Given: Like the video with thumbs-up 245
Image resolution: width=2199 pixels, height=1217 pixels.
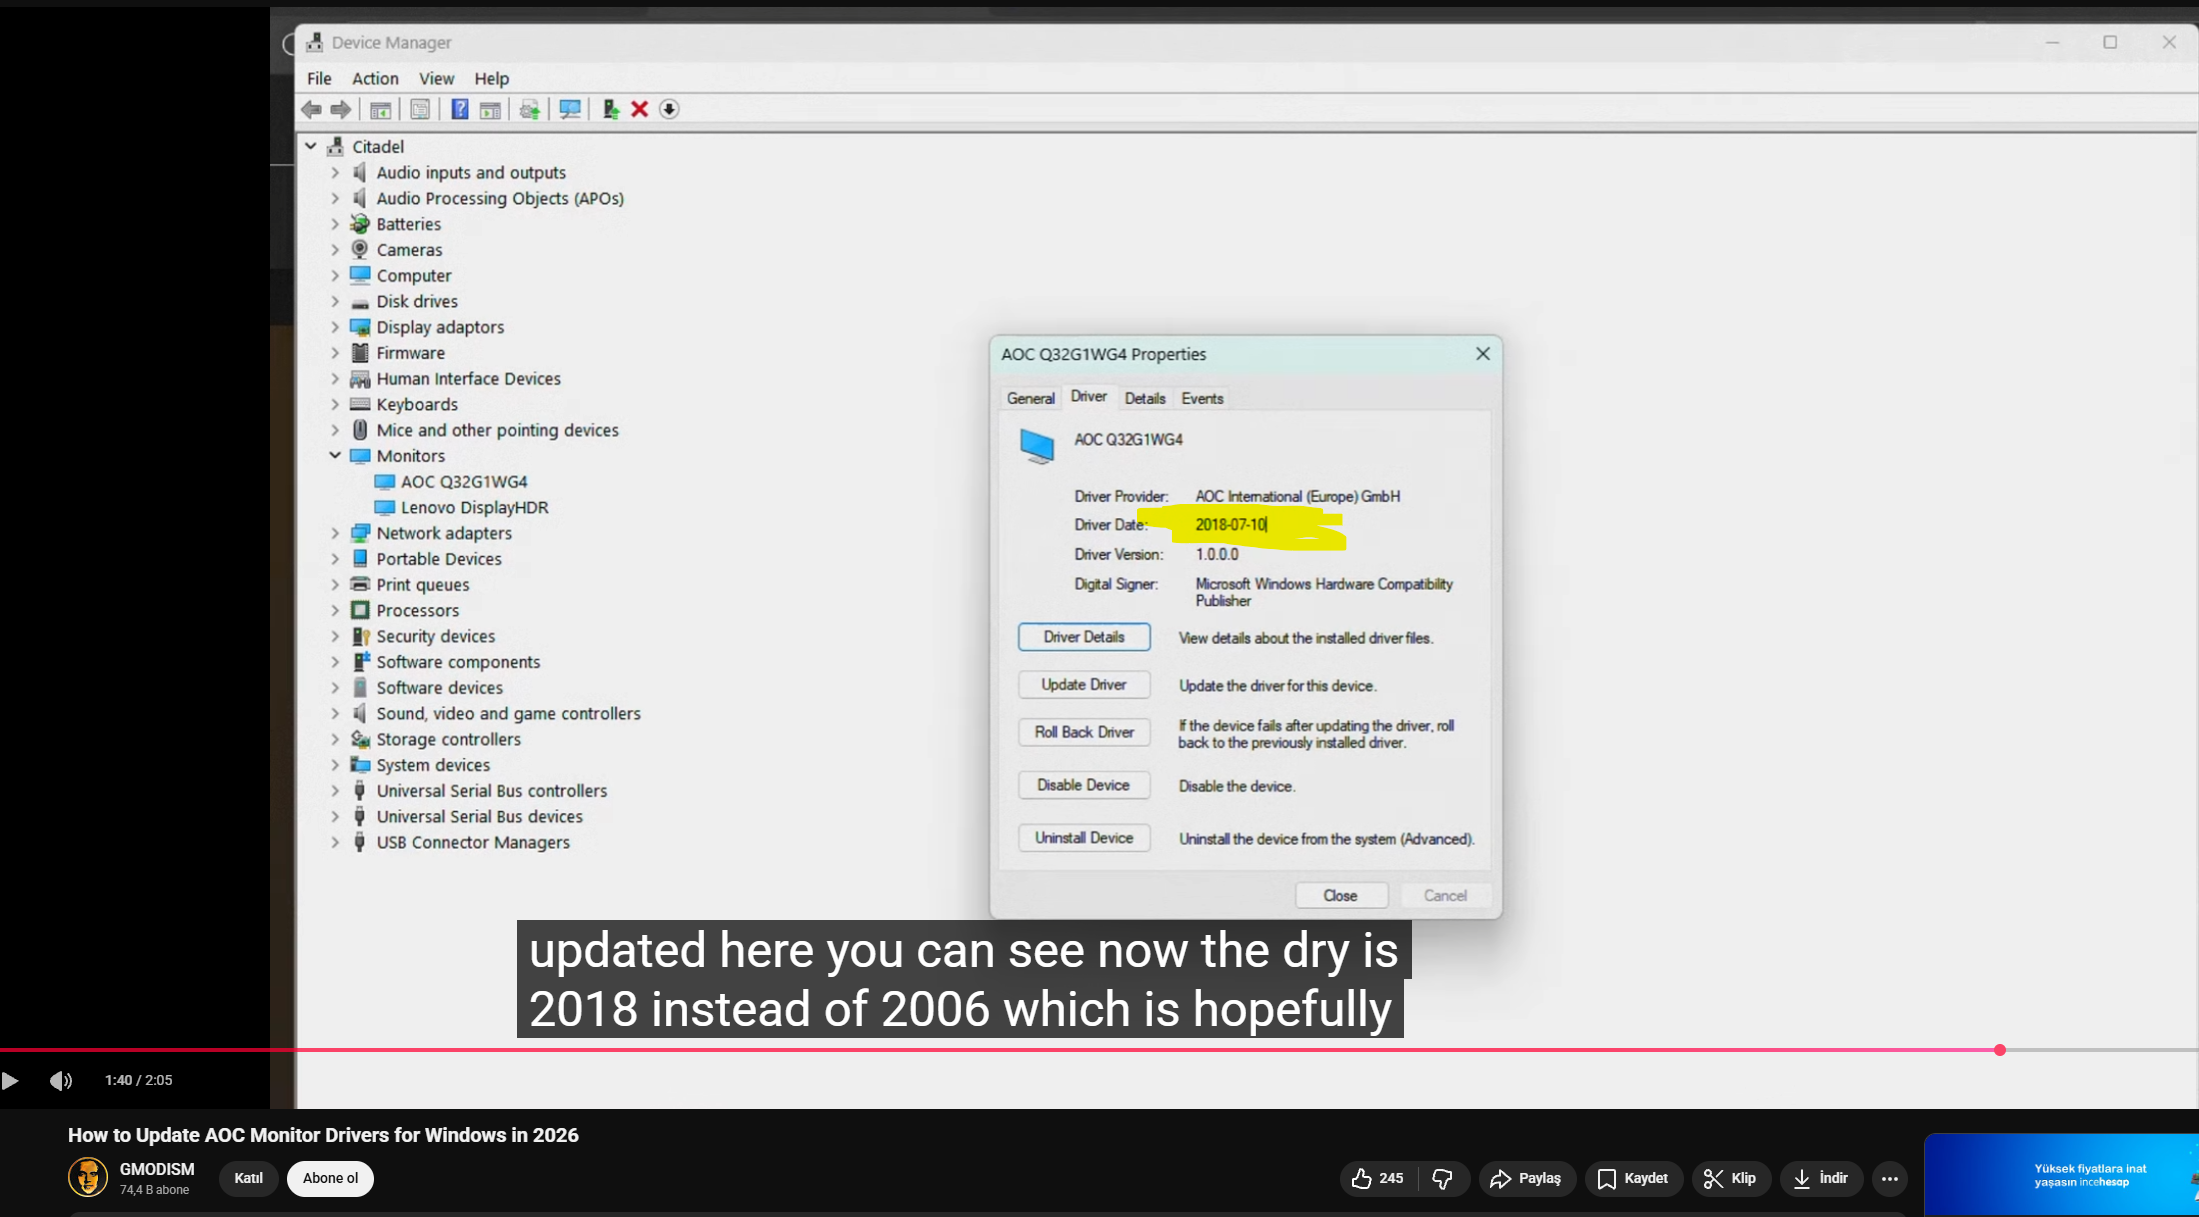Looking at the screenshot, I should tap(1377, 1178).
